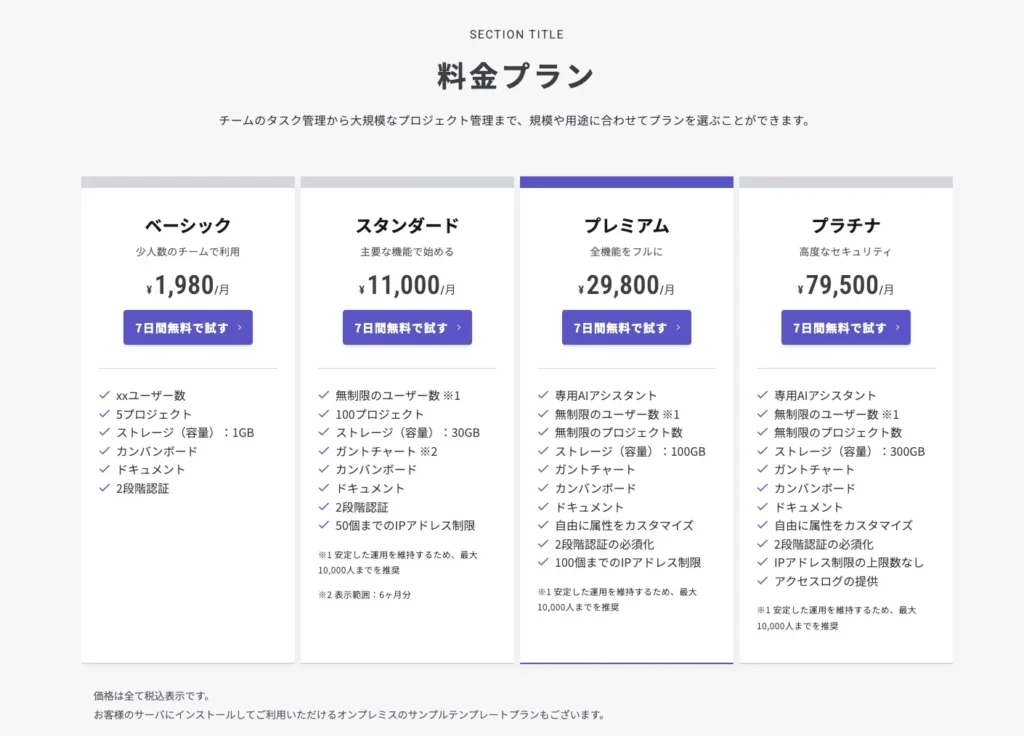Click subtitle 全機能をフルに

click(x=627, y=251)
